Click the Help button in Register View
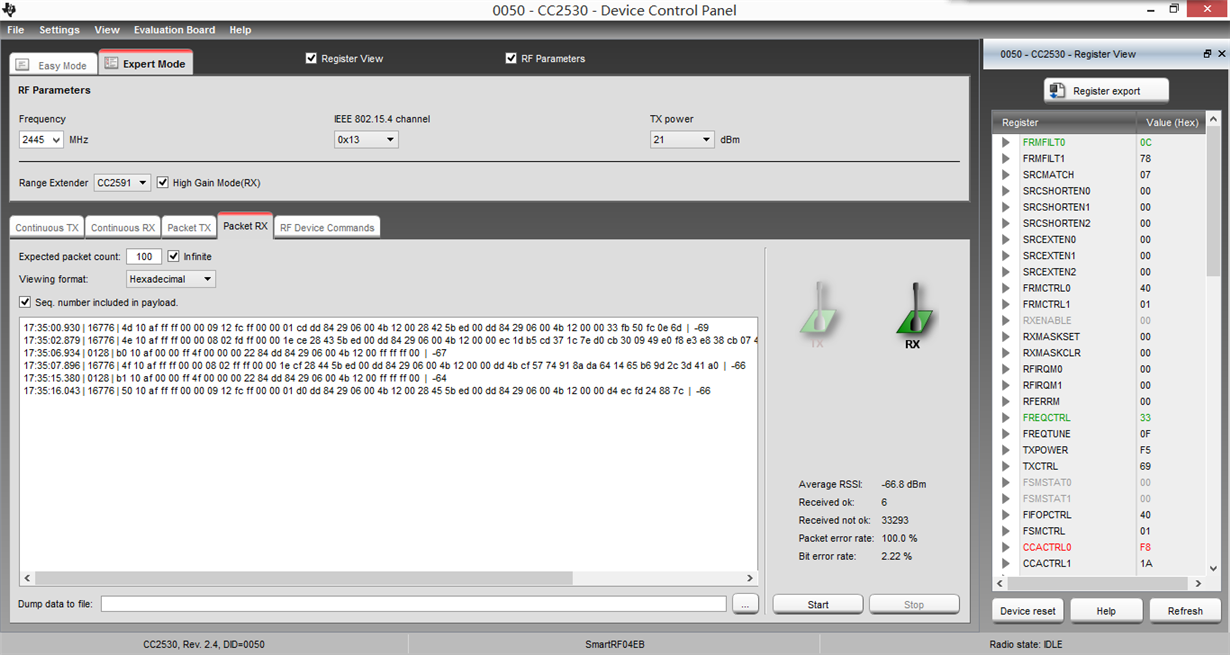Screen dimensions: 1230x655 tap(1106, 610)
